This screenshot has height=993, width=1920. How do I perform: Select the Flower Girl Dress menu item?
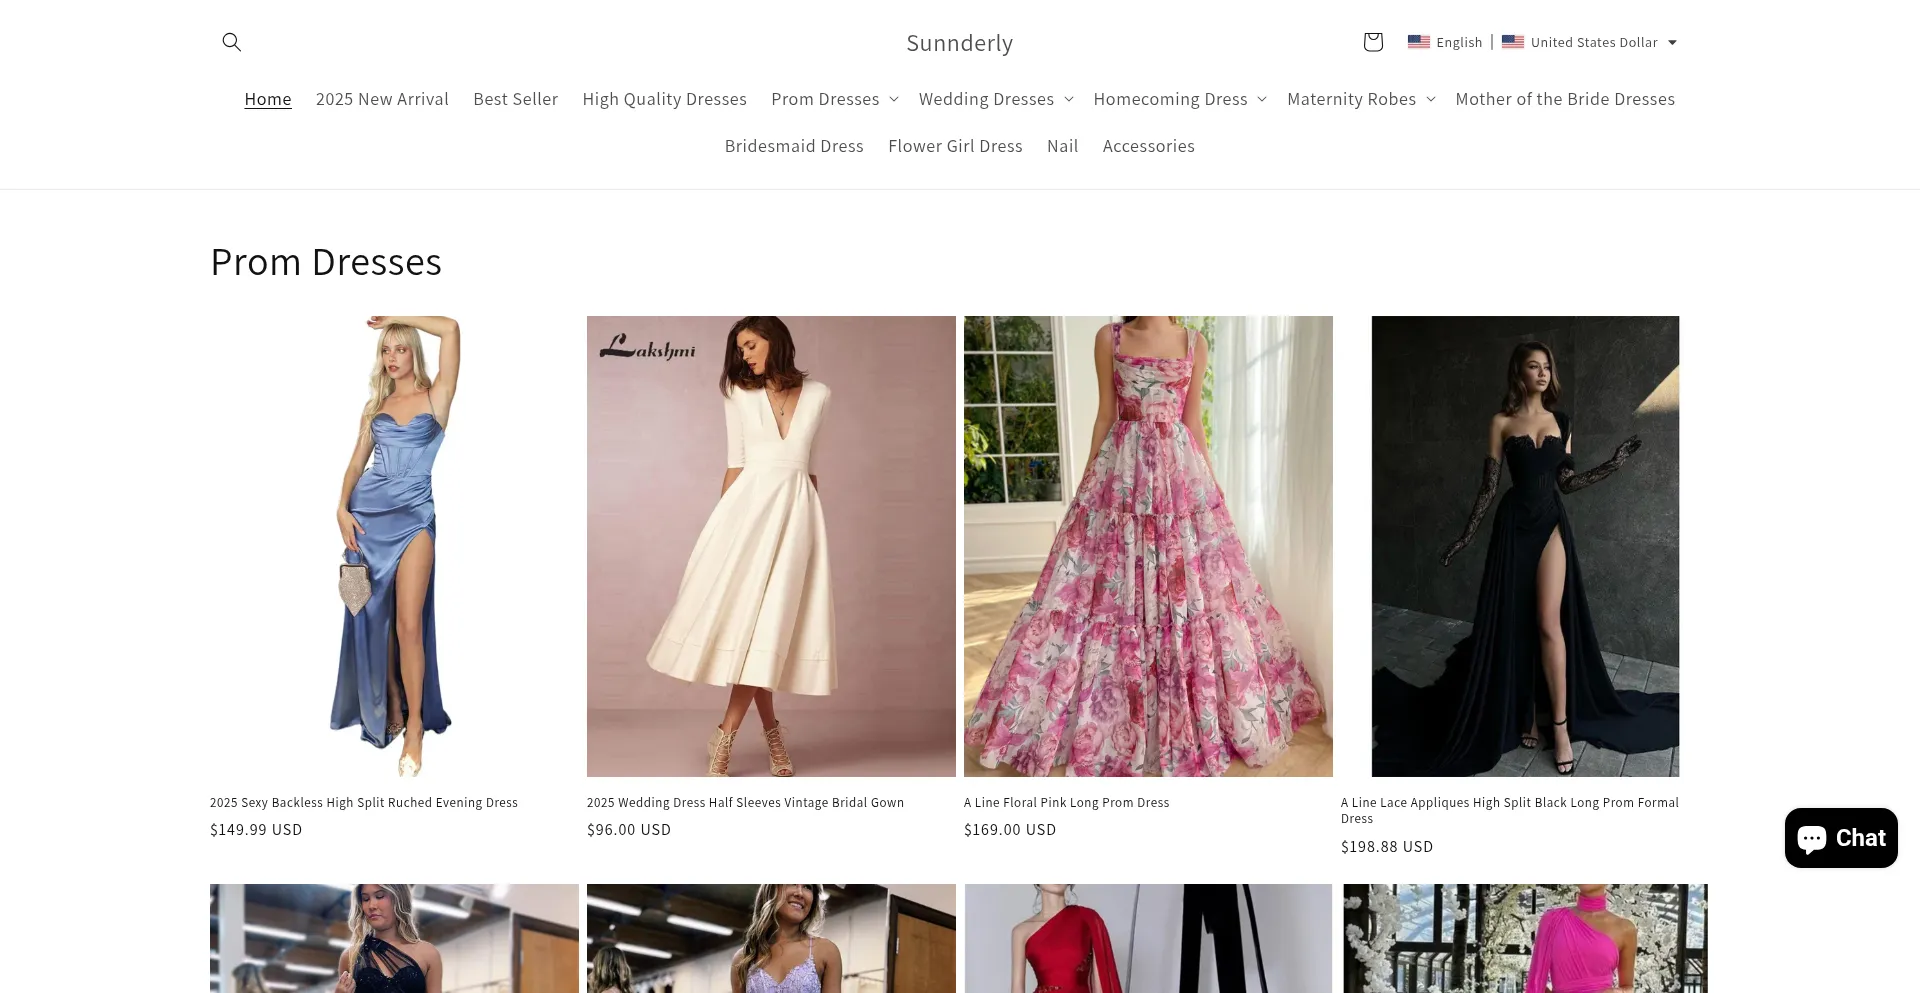pyautogui.click(x=955, y=146)
